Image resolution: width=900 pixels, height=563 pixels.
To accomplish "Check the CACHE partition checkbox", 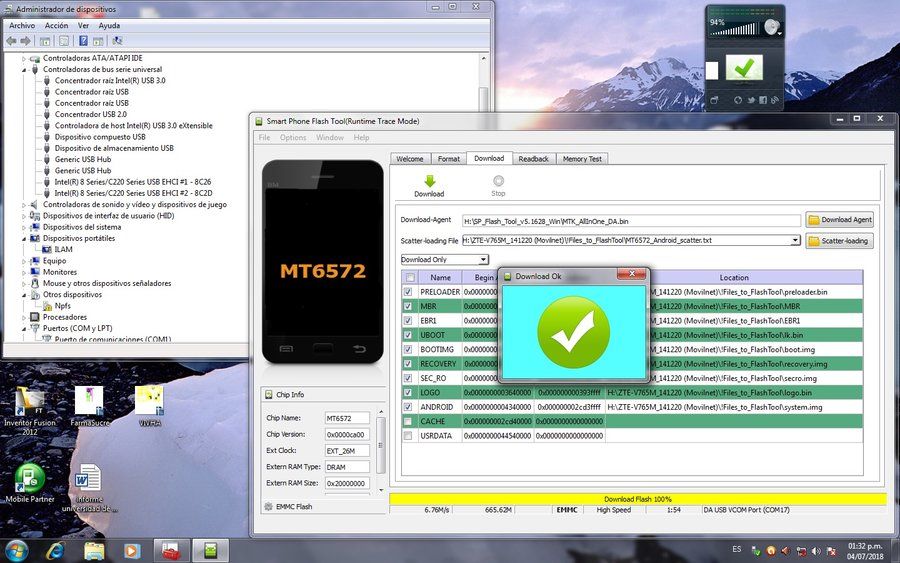I will 408,421.
